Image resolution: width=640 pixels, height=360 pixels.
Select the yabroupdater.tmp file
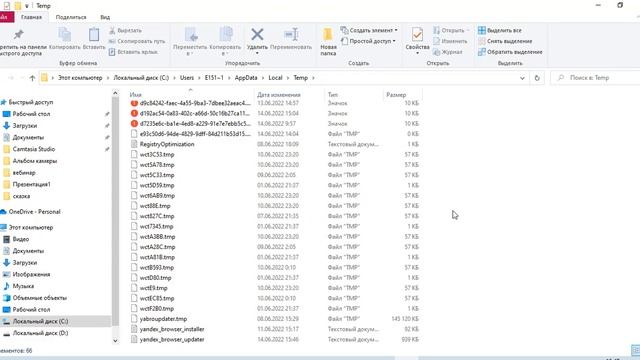tap(163, 319)
